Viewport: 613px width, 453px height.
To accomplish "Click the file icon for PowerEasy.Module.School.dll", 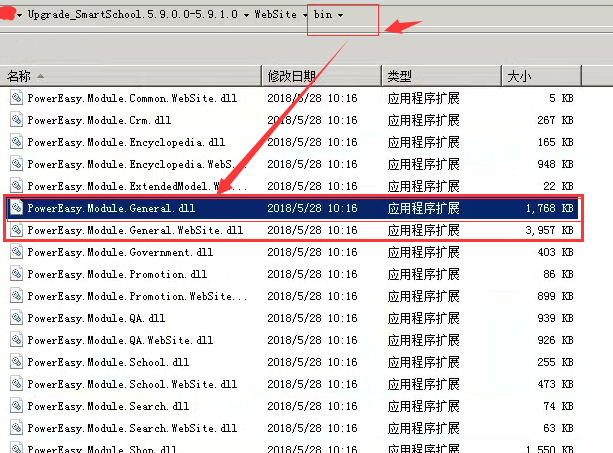I will point(16,362).
